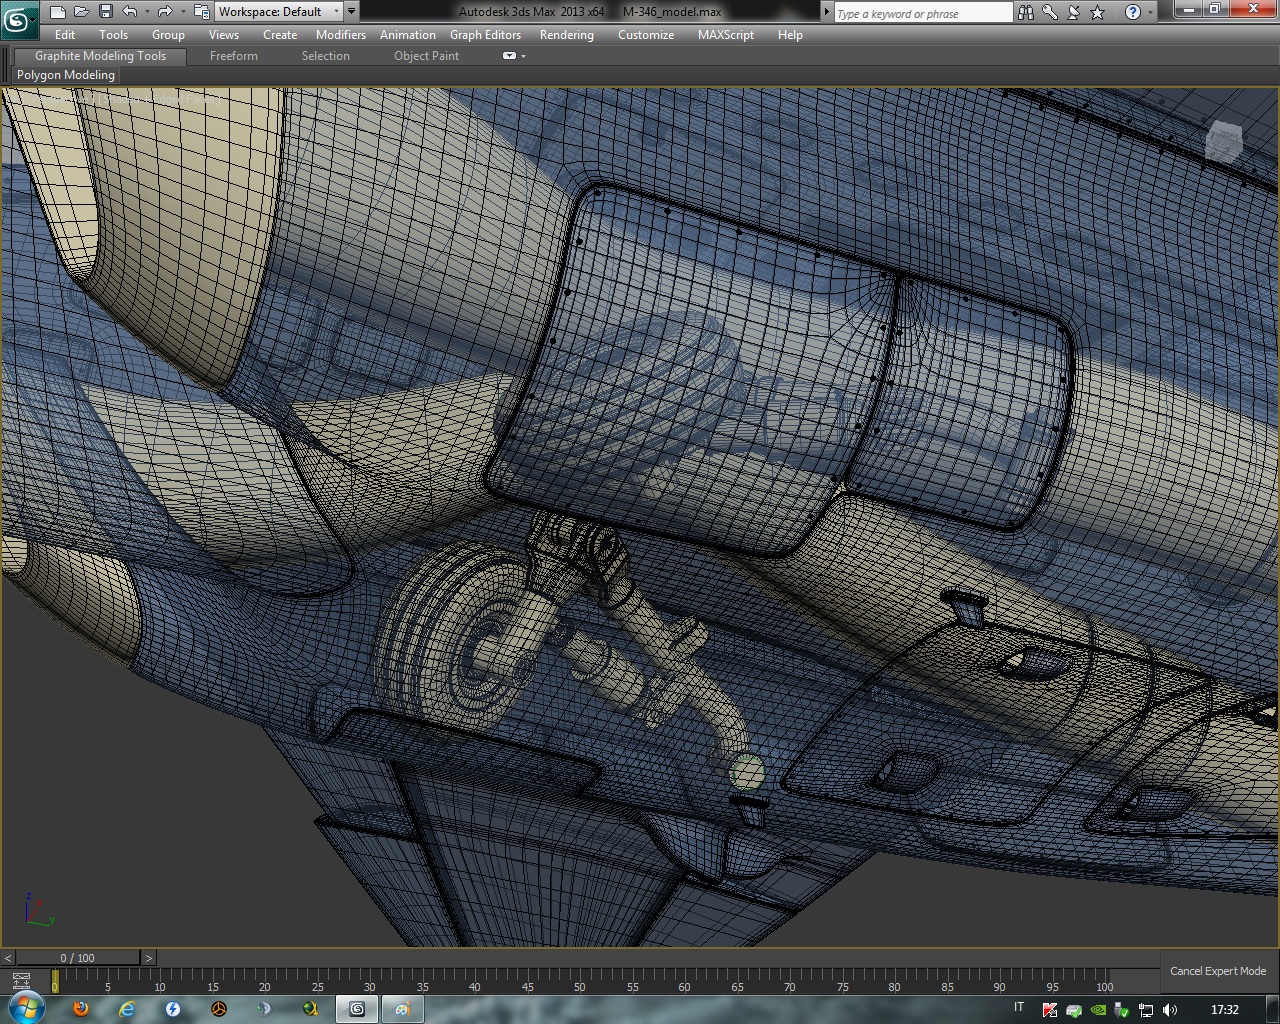Expand the quick access toolbar customize arrow
The height and width of the screenshot is (1024, 1280).
(351, 12)
